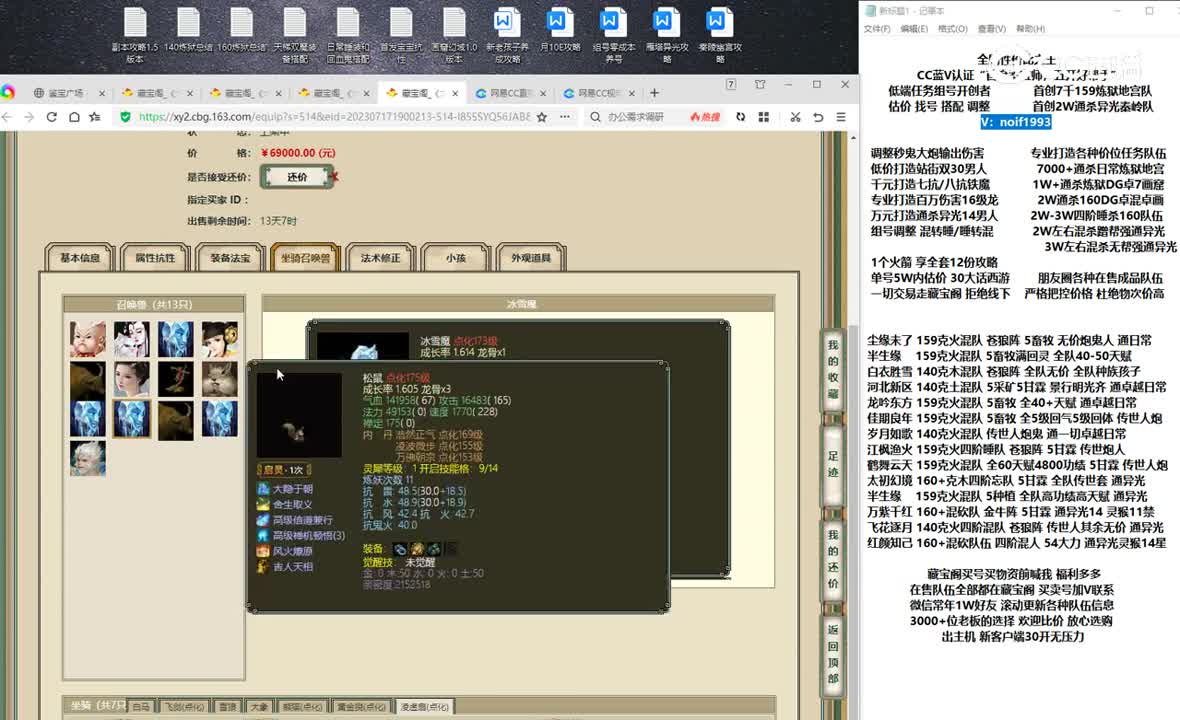Screen dimensions: 1180x720
Task: Open desktop file 副本攻略1.5版本
Action: coord(135,34)
